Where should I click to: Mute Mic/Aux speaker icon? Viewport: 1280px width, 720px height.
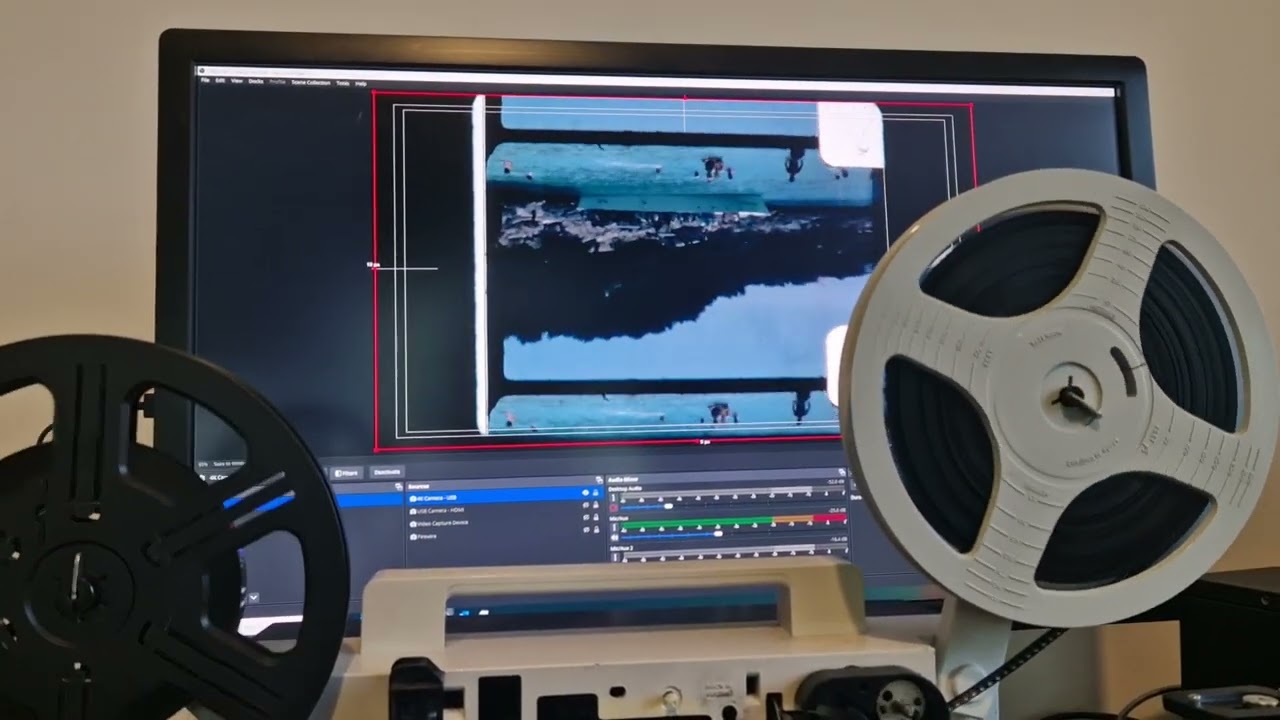614,537
